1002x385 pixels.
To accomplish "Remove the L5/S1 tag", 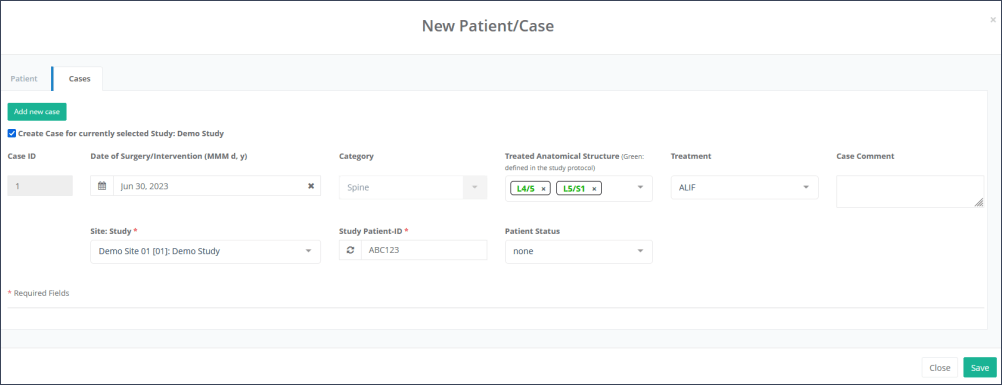I will pyautogui.click(x=594, y=189).
